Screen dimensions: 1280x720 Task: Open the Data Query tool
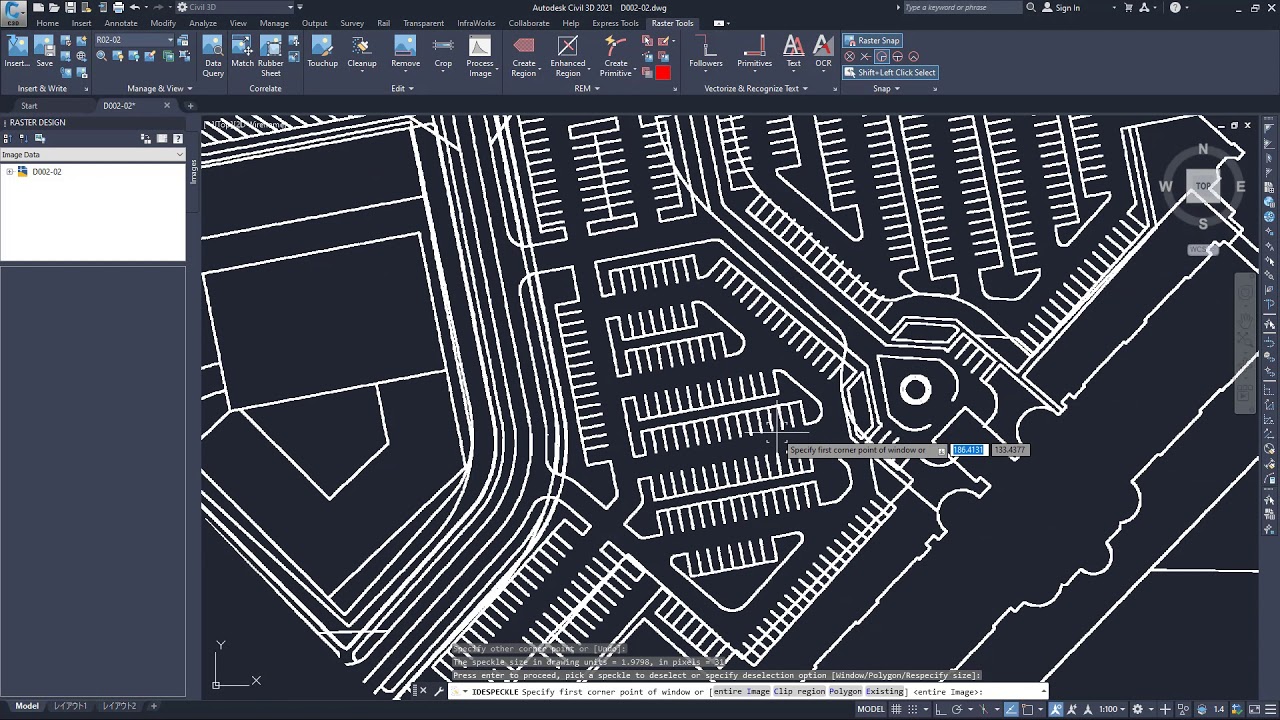click(x=213, y=56)
